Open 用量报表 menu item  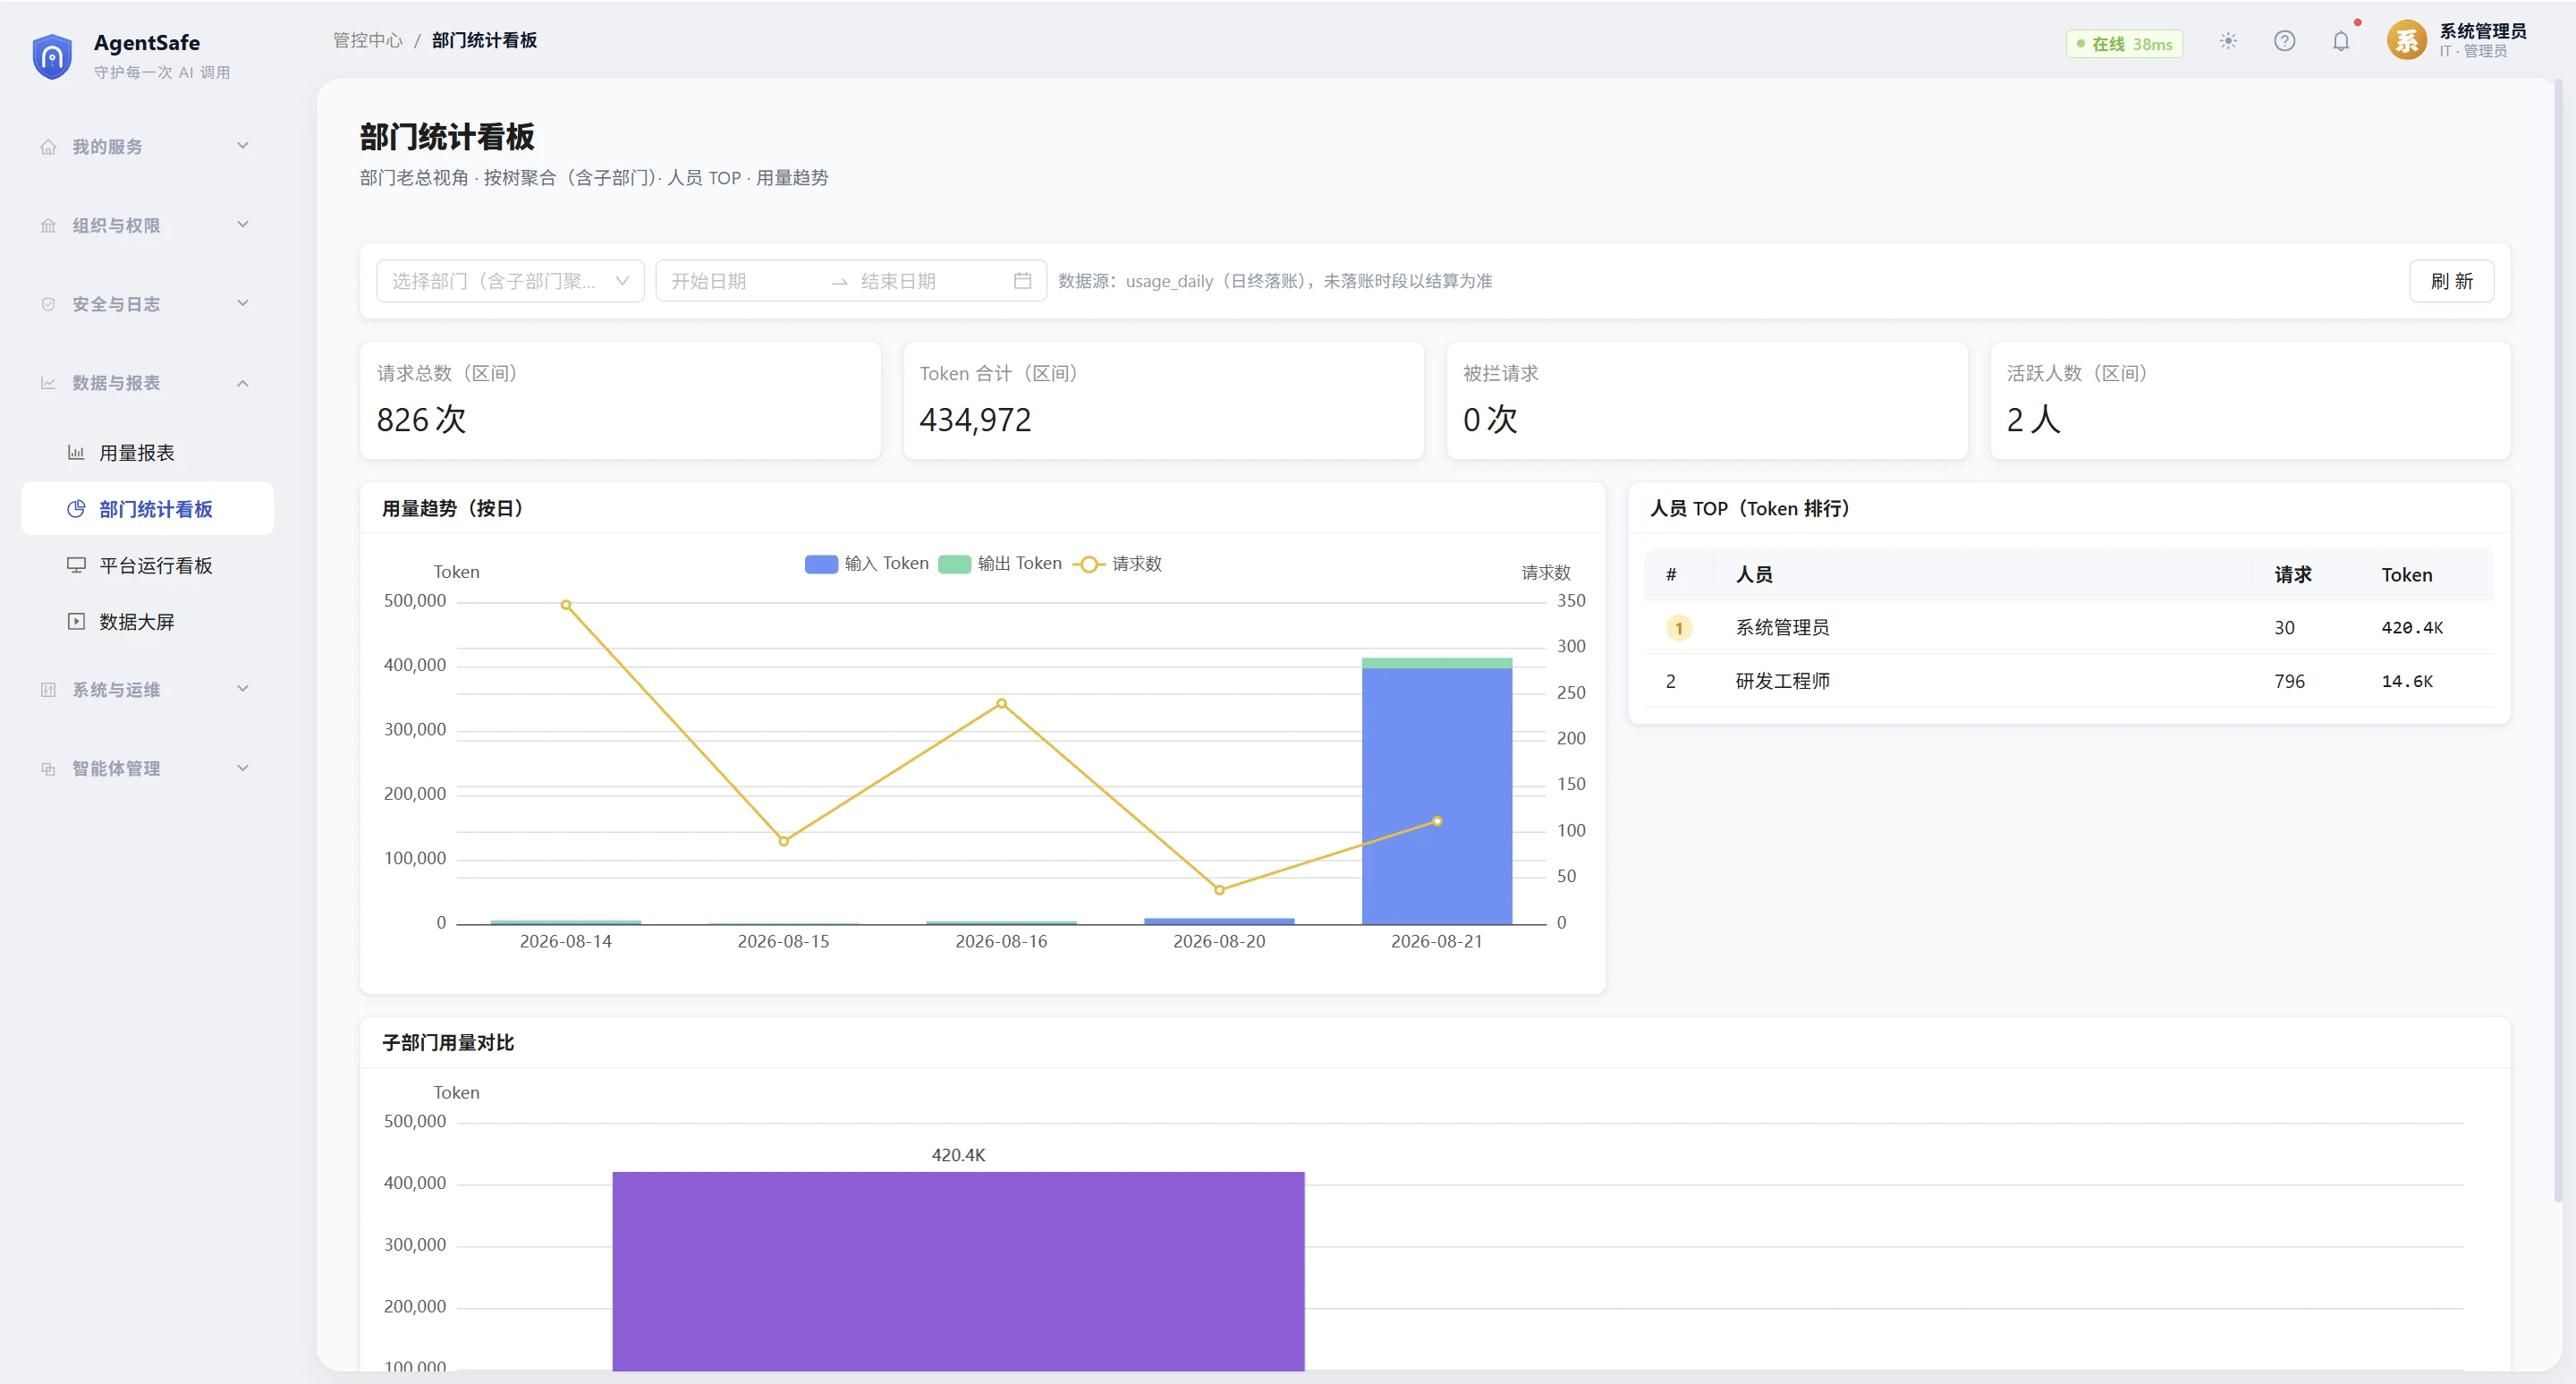147,453
